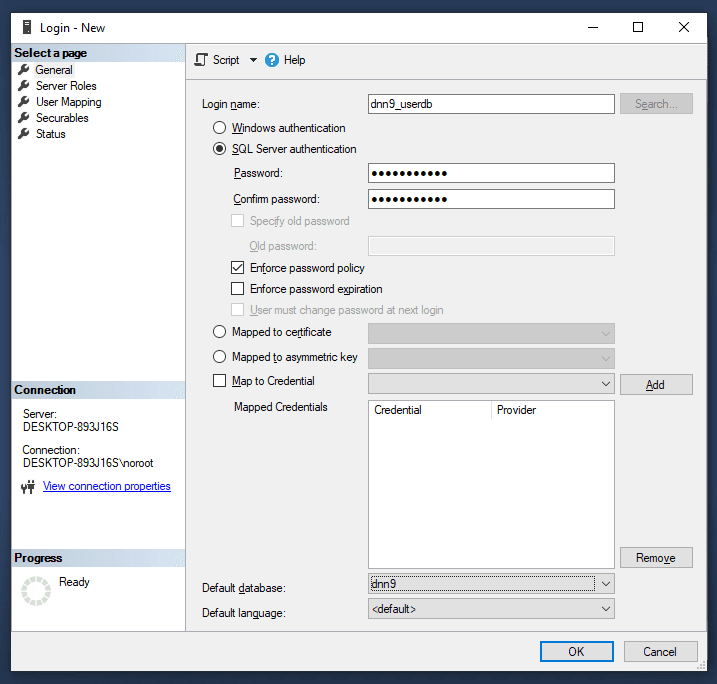Click the wrench icon beside User Mapping
Viewport: 717px width, 684px height.
(24, 102)
